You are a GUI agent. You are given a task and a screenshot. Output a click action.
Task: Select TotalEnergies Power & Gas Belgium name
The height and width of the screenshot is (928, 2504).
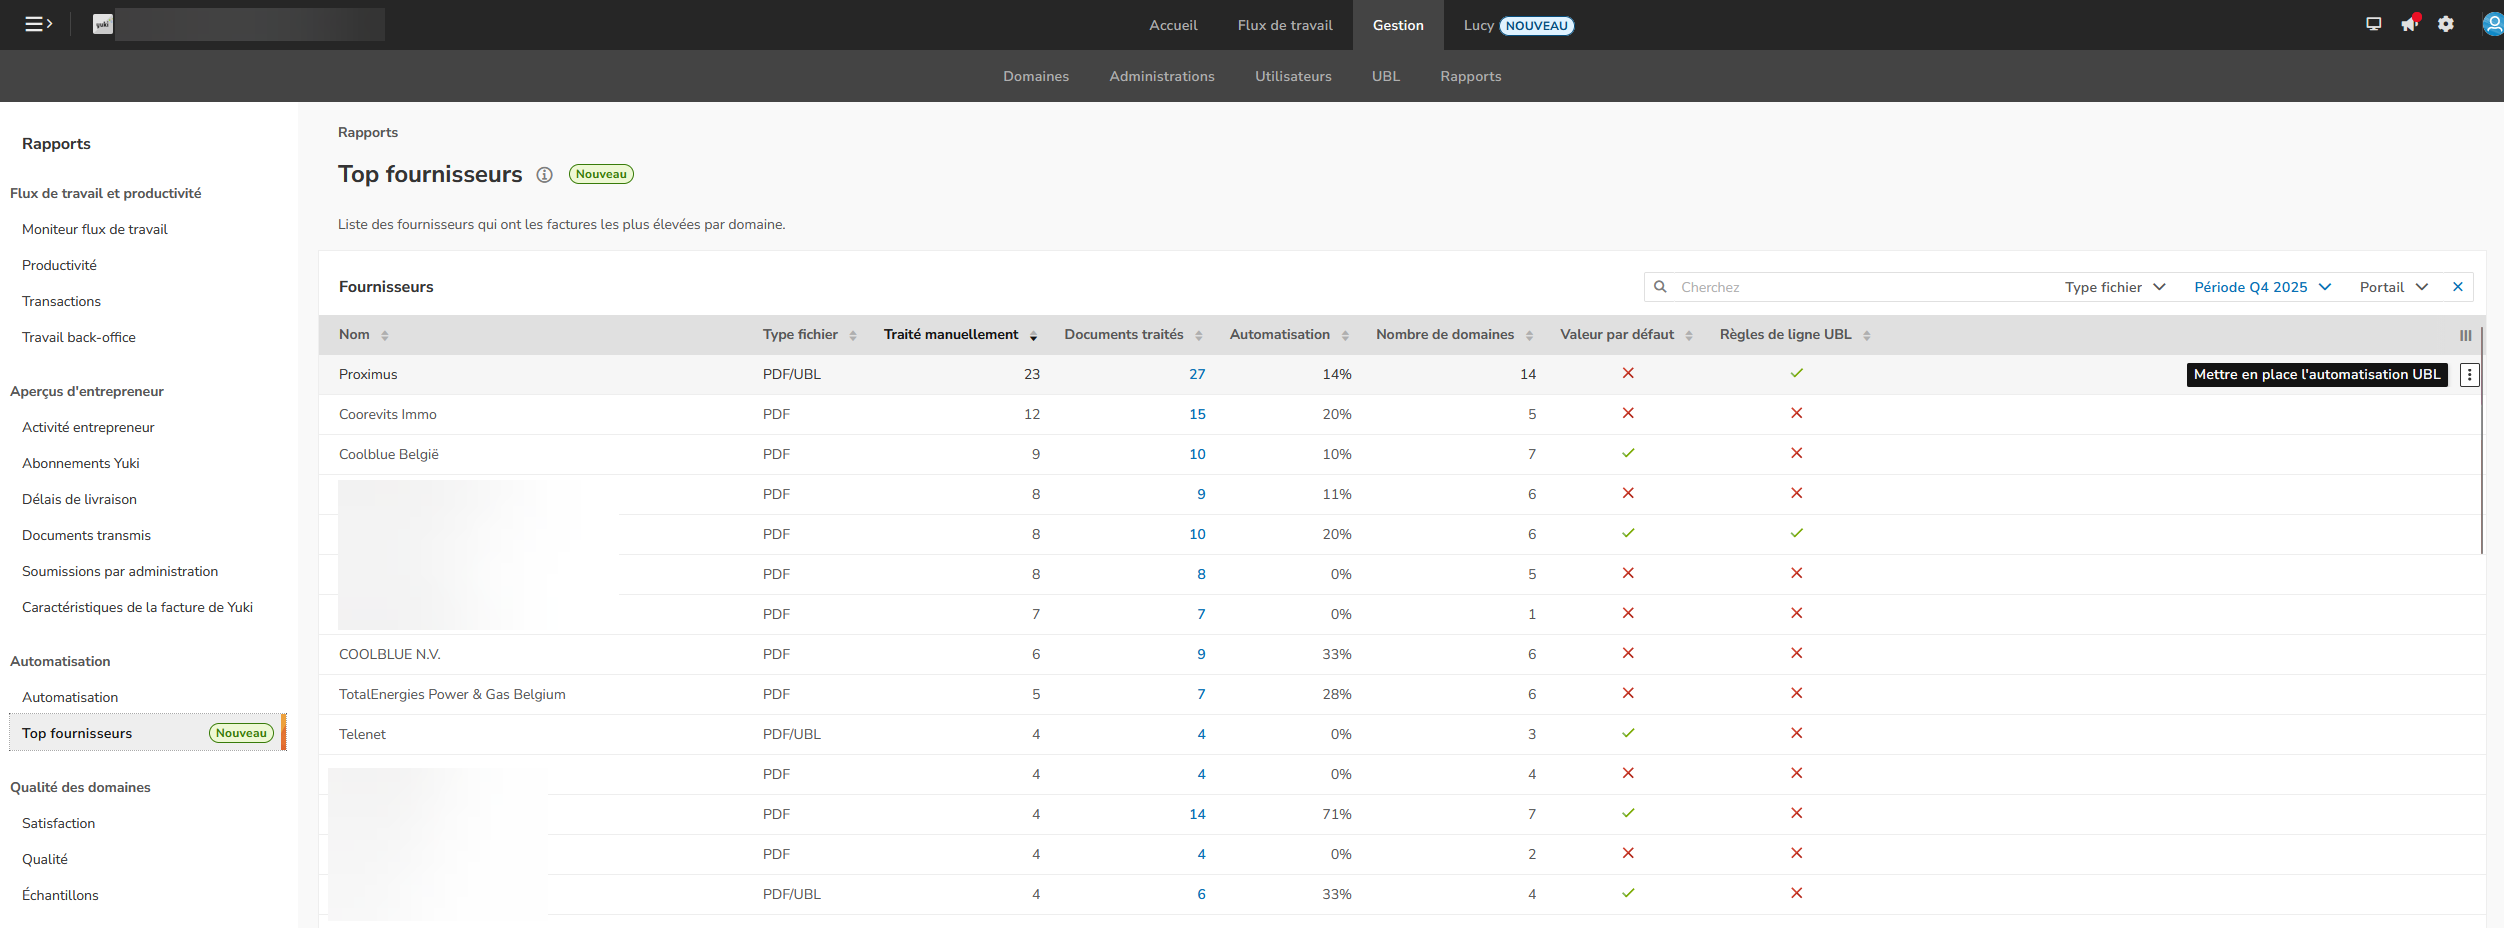tap(452, 694)
